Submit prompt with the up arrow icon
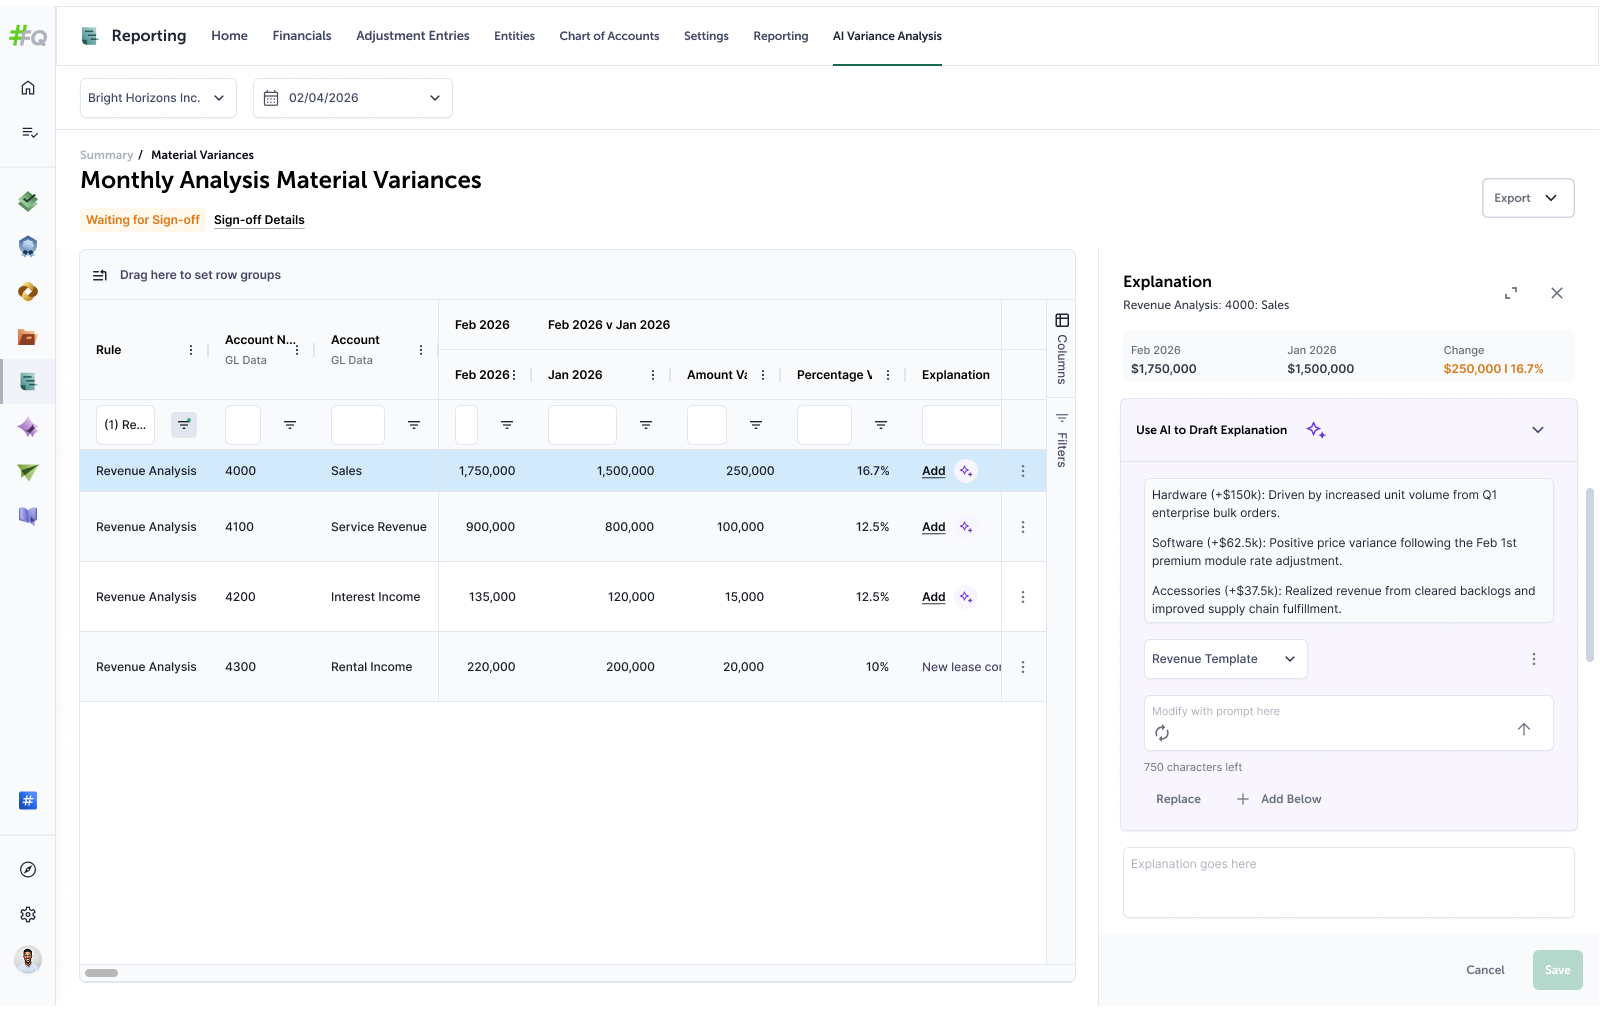The width and height of the screenshot is (1600, 1012). [x=1524, y=729]
